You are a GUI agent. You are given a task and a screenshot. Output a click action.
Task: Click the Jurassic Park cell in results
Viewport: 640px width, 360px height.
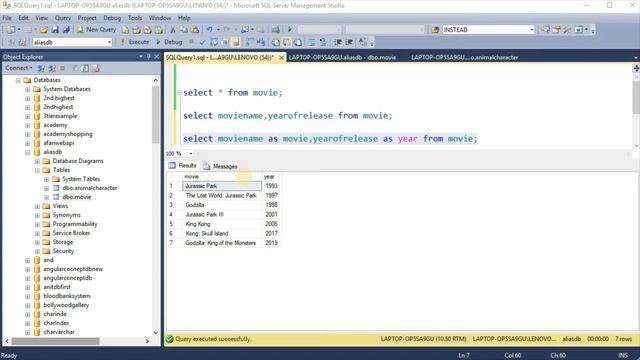point(222,186)
